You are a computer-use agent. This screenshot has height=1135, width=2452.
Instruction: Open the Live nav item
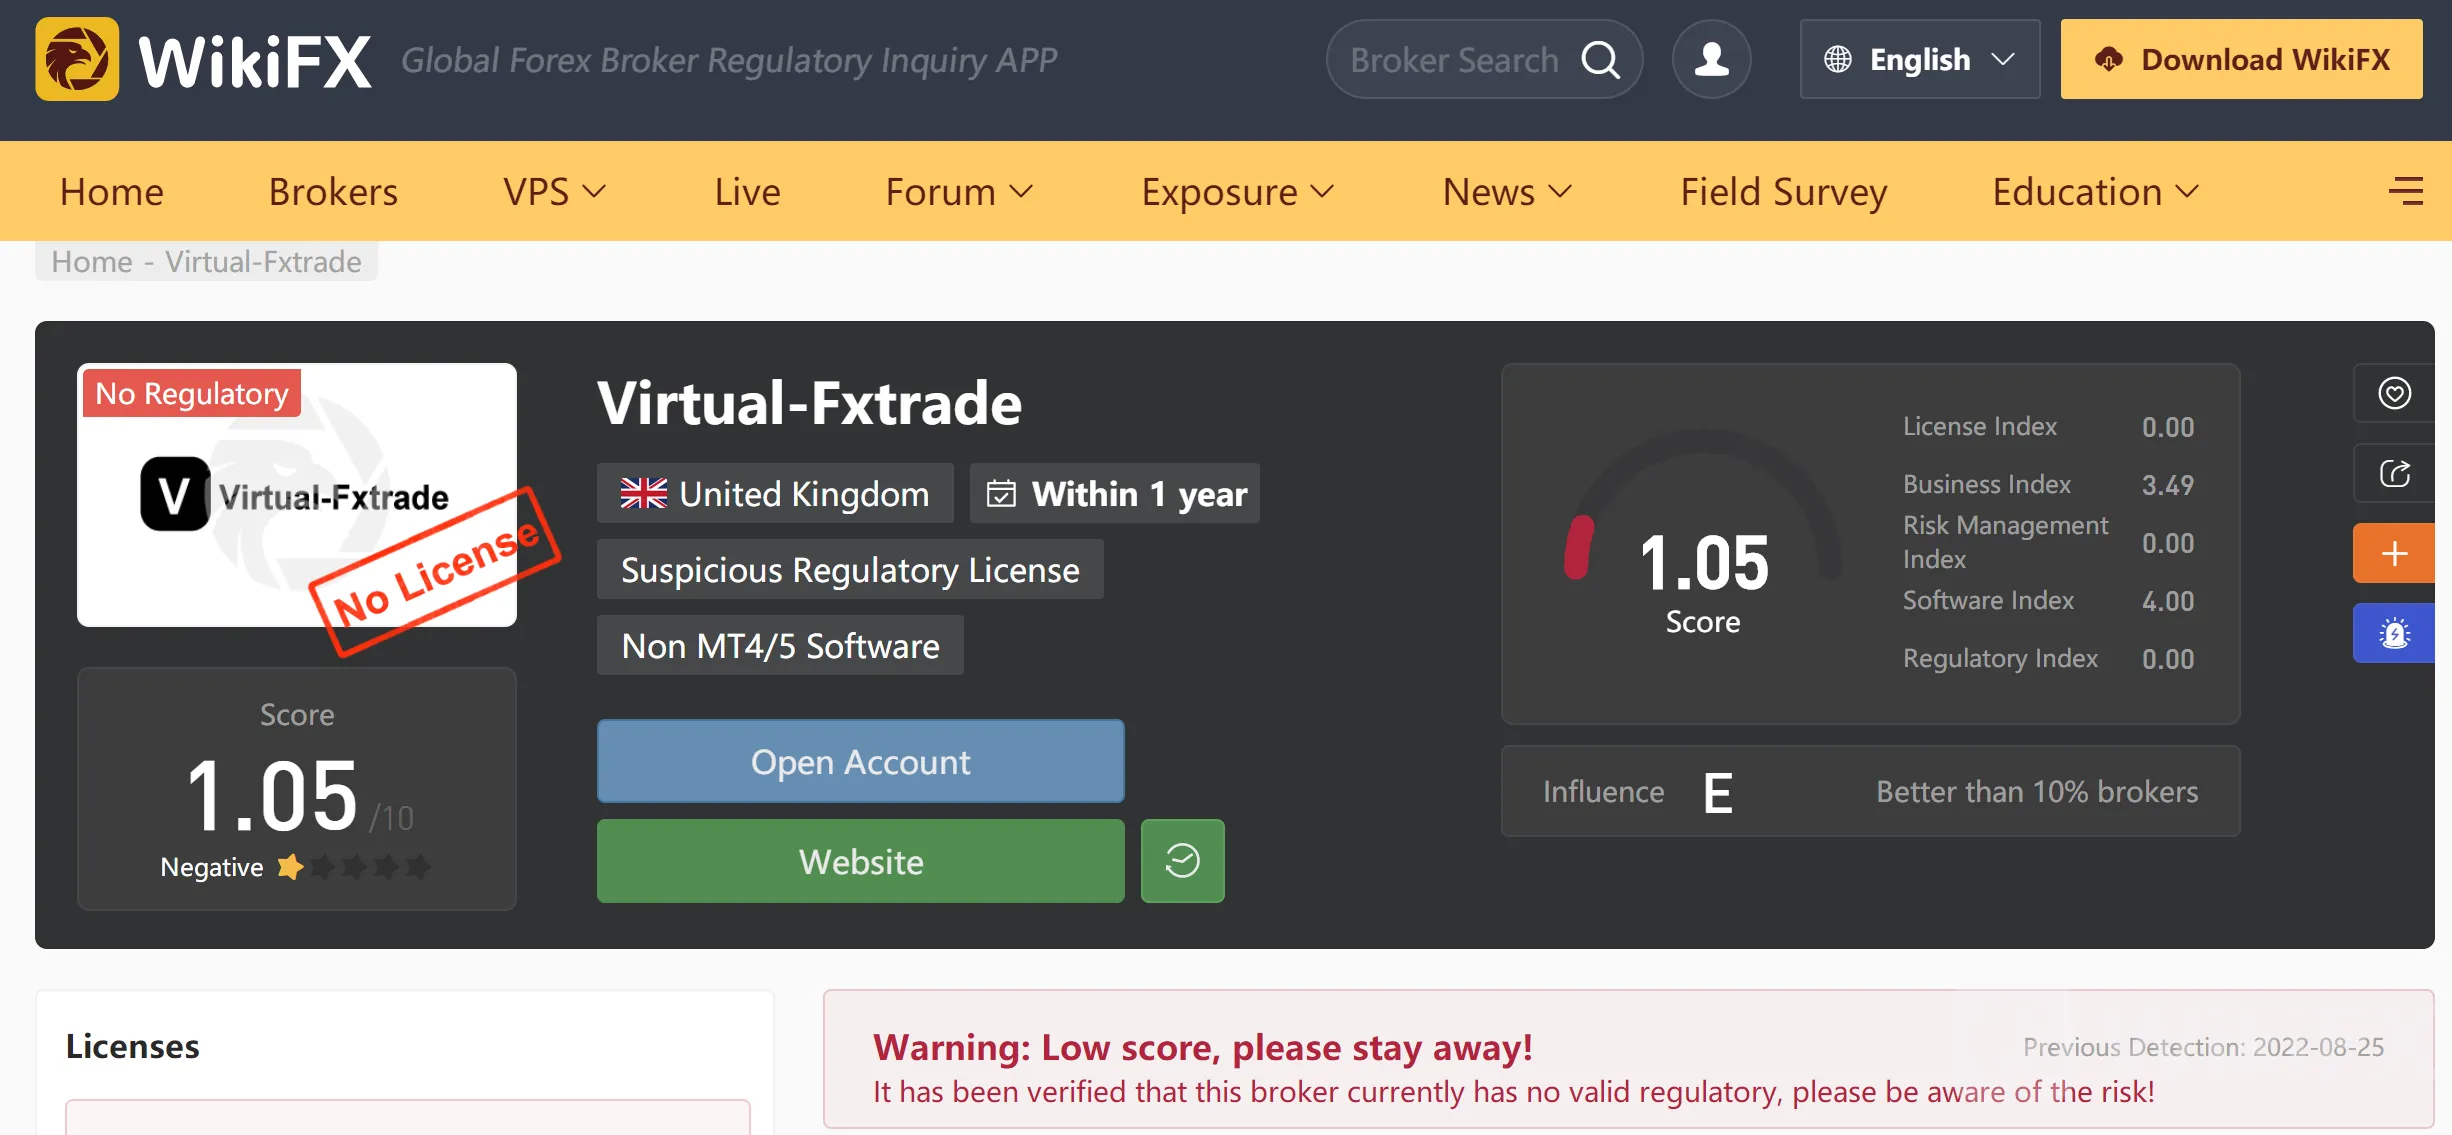[747, 191]
